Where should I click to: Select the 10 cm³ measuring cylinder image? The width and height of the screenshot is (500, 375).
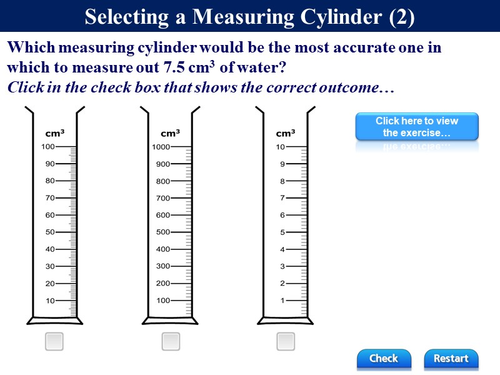click(x=285, y=215)
